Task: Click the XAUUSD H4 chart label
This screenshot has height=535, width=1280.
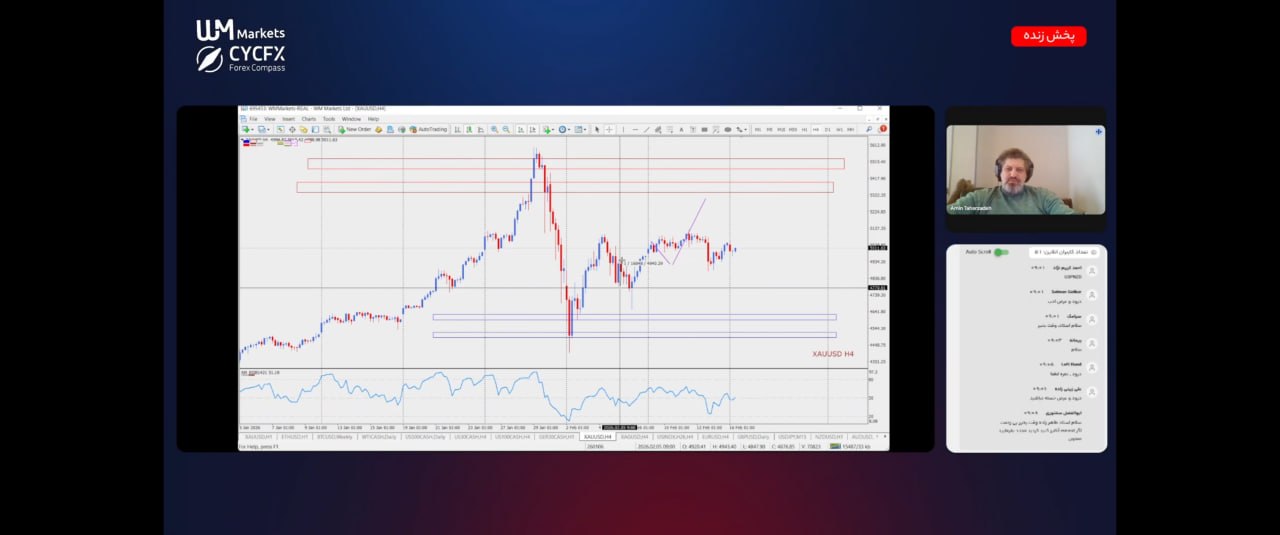Action: point(833,353)
